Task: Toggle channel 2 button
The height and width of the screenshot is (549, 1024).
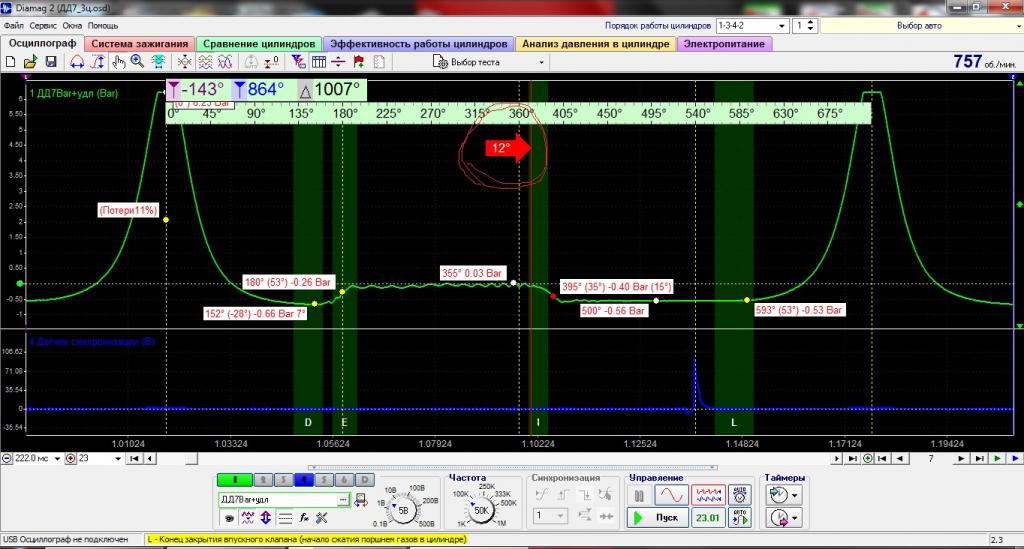Action: click(x=263, y=480)
